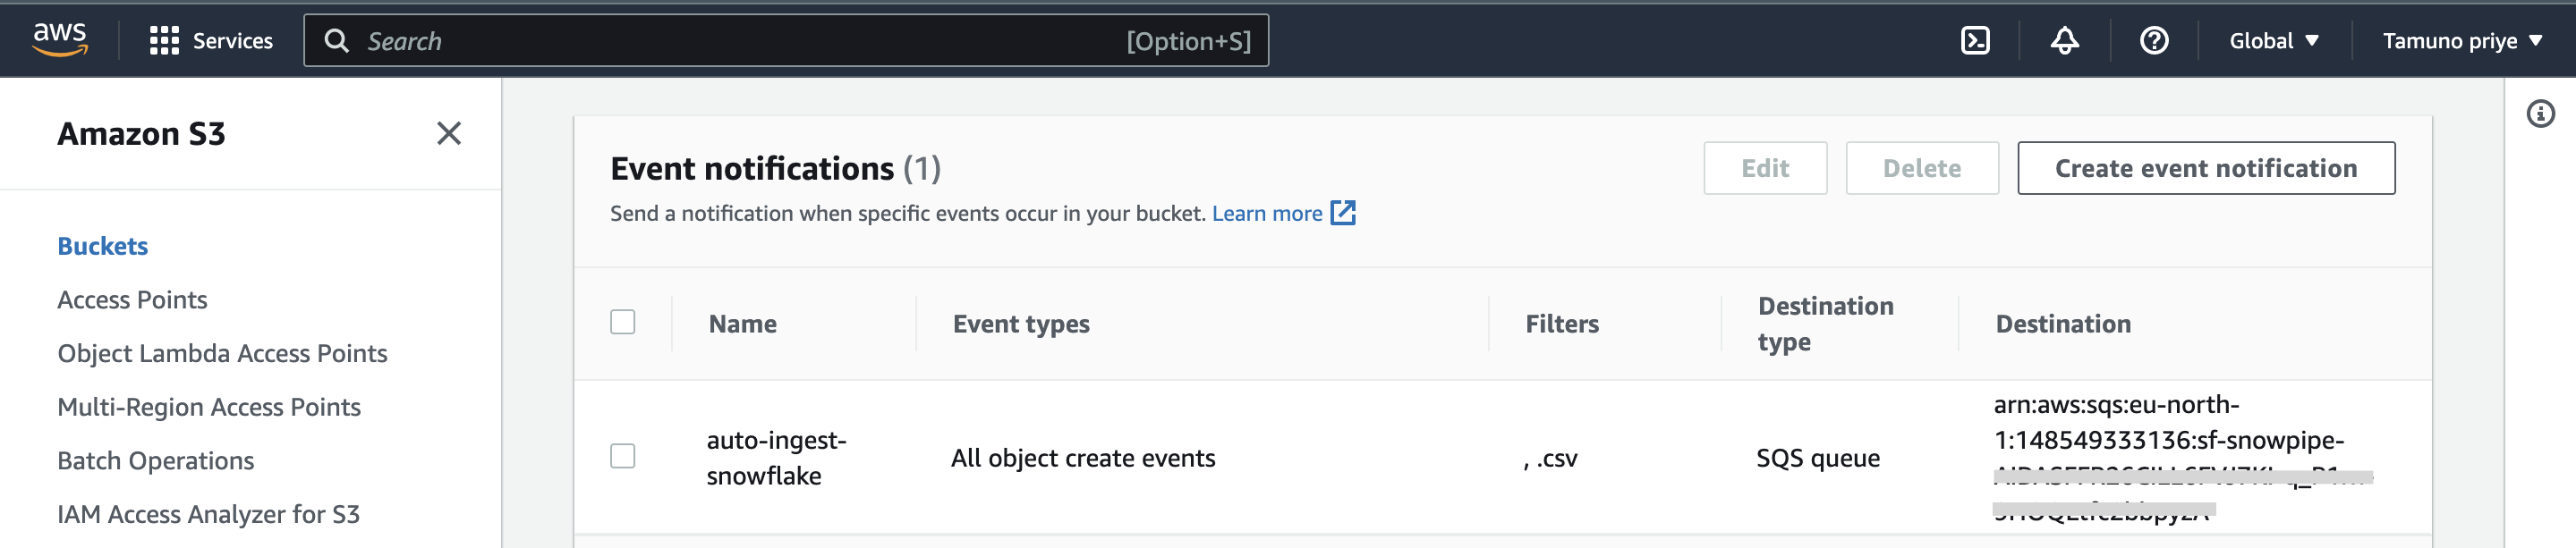Viewport: 2576px width, 548px height.
Task: Open the notifications bell
Action: [2064, 41]
